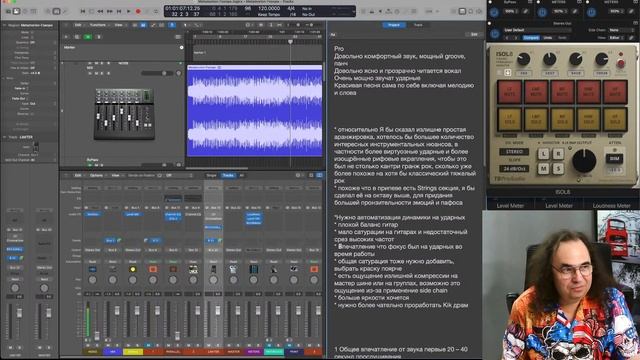Toggle power on second top plugin window

click(x=542, y=12)
